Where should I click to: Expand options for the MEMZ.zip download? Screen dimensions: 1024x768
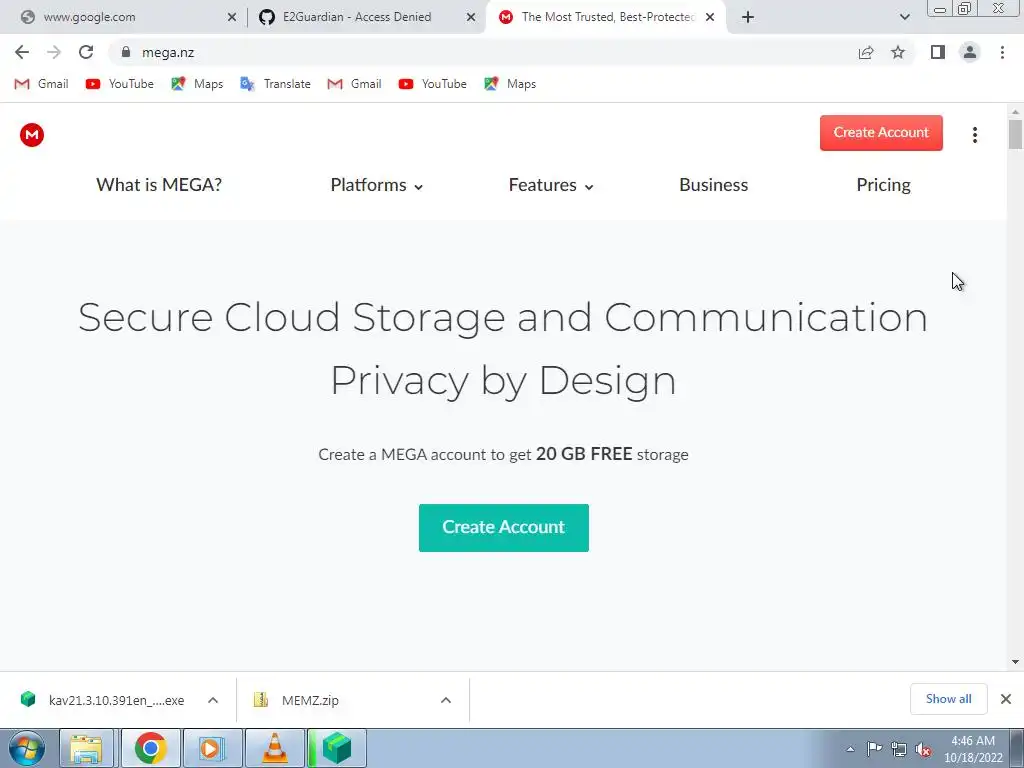(x=446, y=700)
